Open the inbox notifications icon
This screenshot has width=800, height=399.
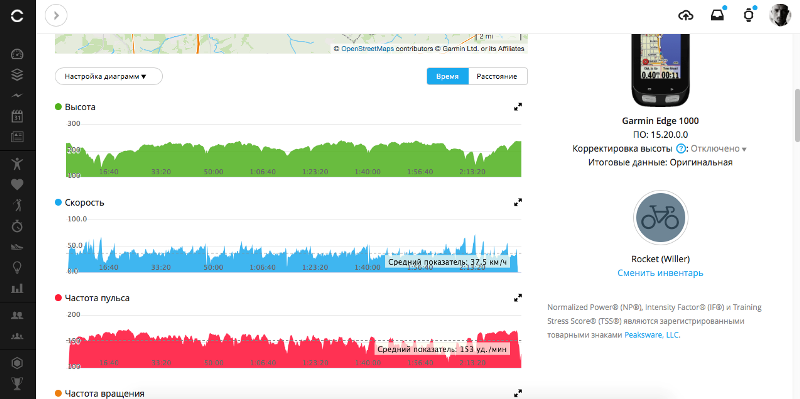(x=718, y=16)
